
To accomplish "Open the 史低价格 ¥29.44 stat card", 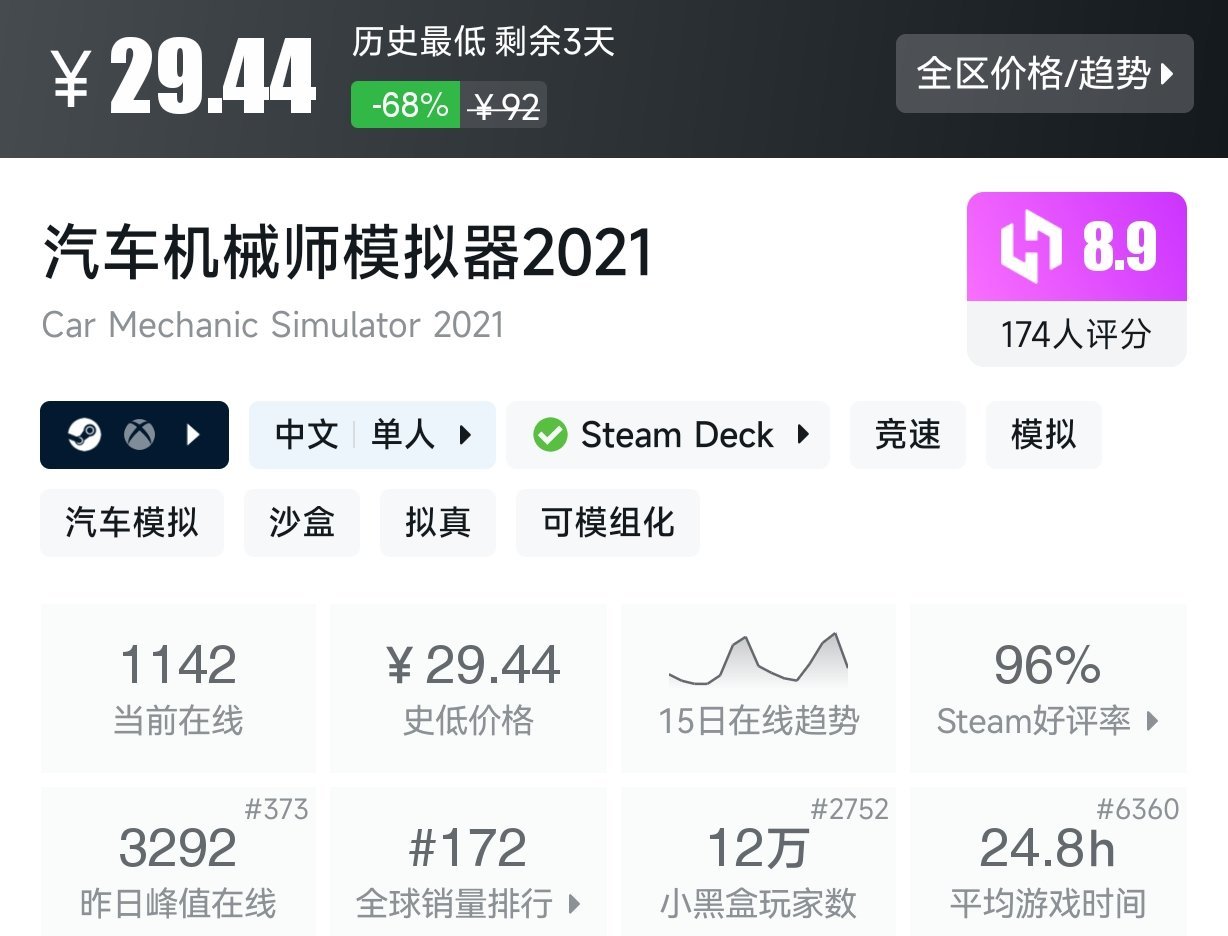I will 468,688.
